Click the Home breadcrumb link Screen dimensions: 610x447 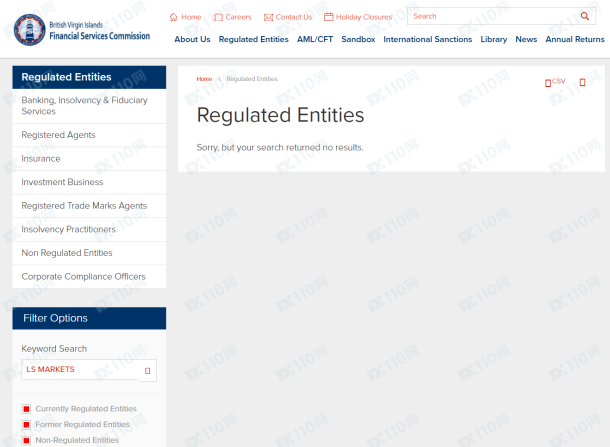(x=204, y=79)
